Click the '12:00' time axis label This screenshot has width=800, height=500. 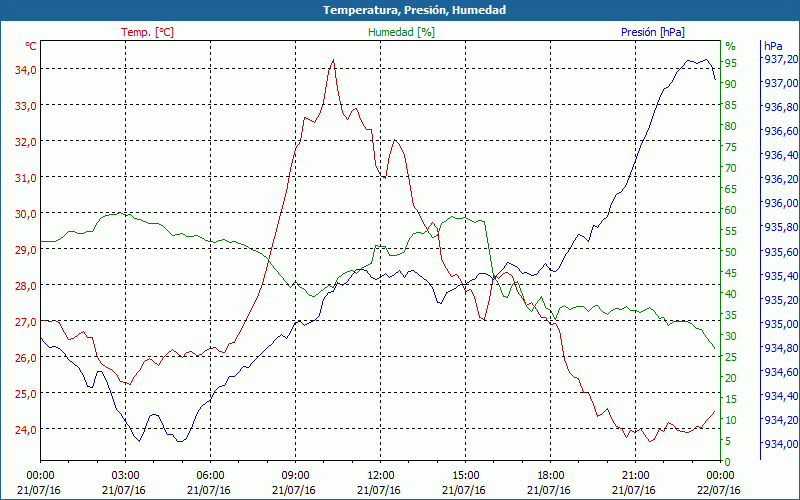380,476
